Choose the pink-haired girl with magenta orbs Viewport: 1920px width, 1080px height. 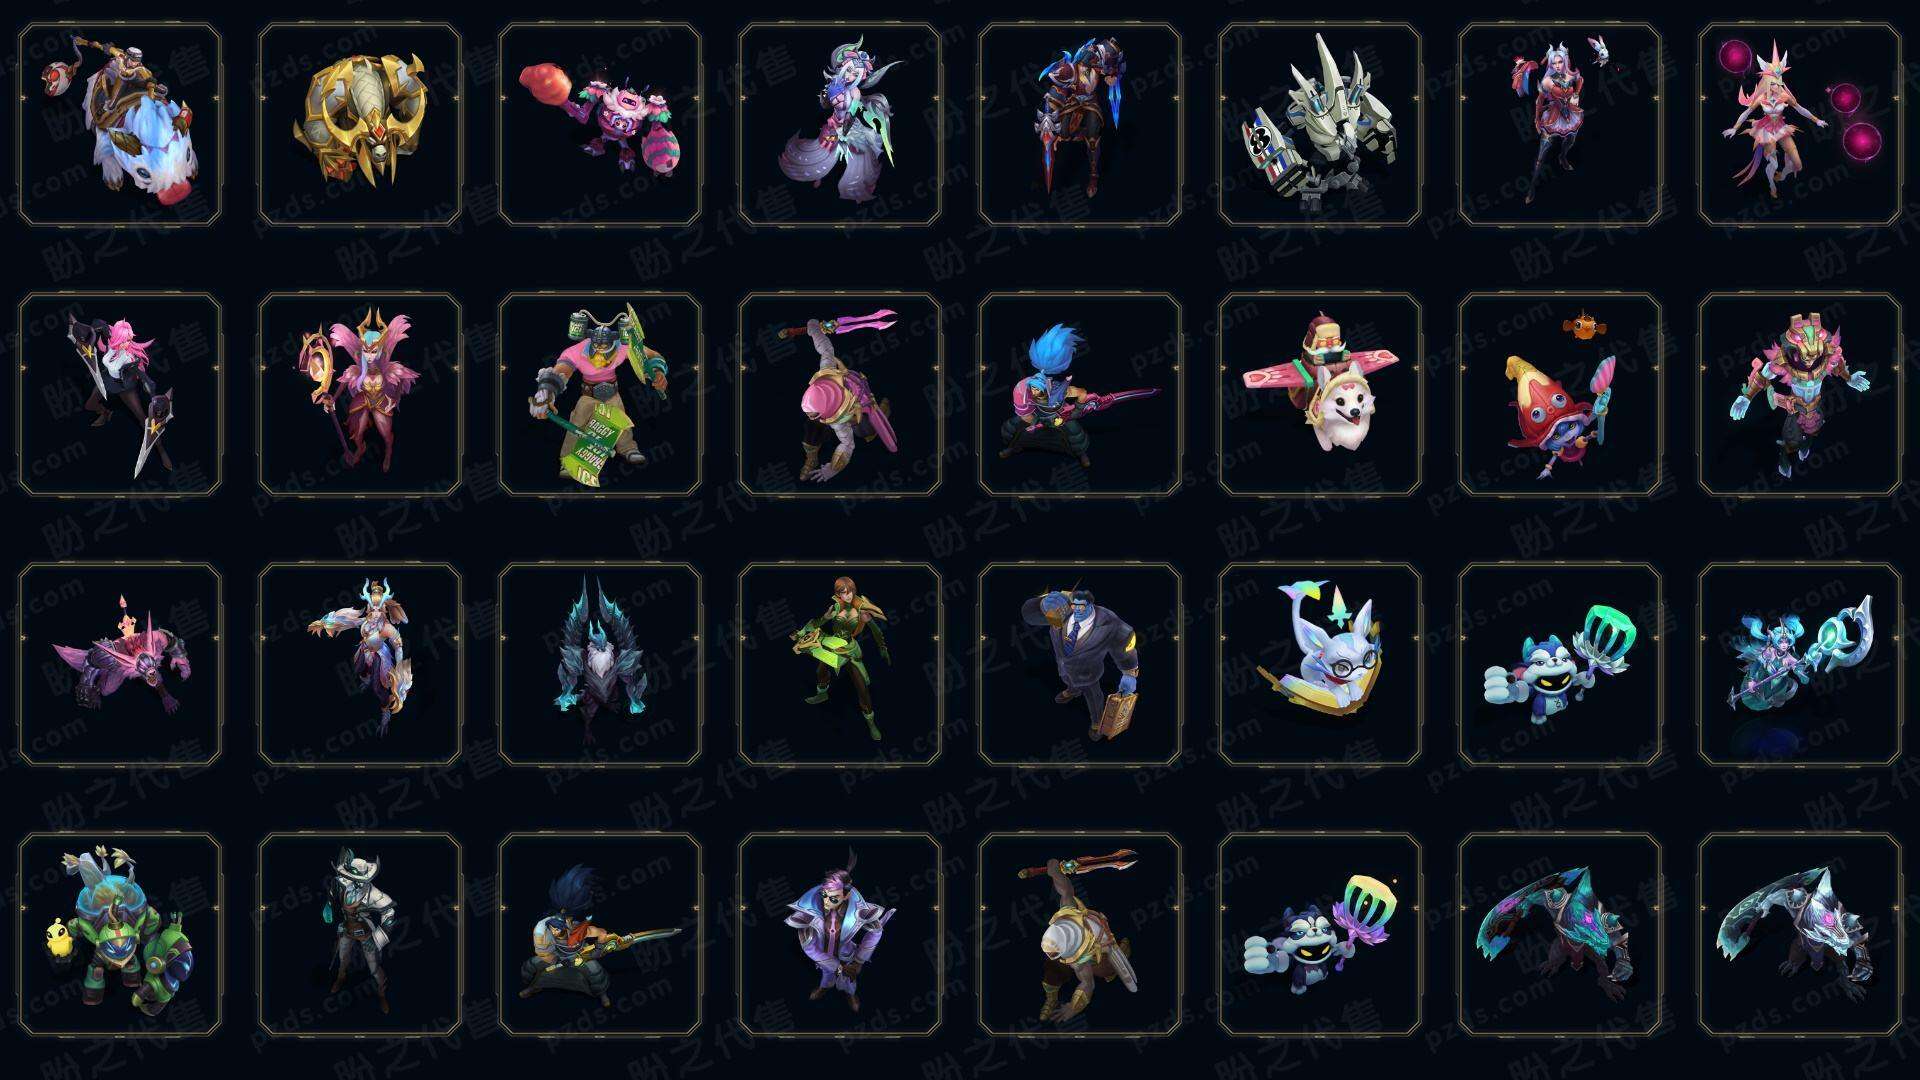tap(1800, 125)
